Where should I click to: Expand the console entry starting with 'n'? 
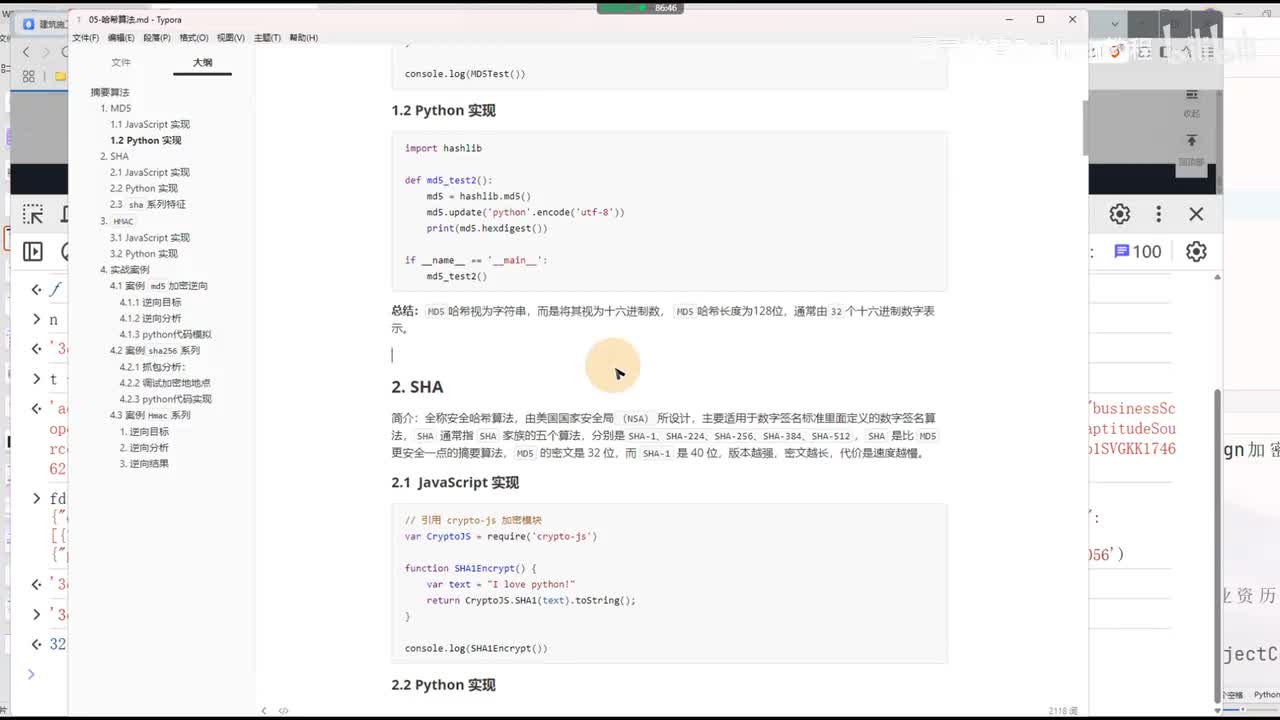pyautogui.click(x=37, y=320)
